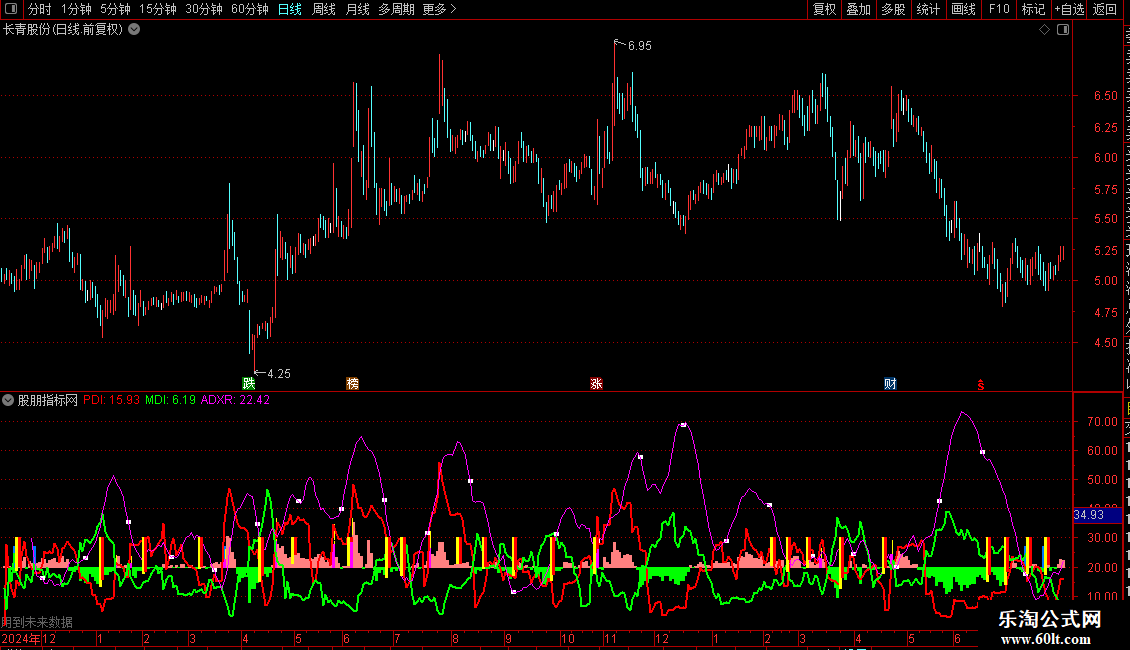Select the 15分钟 period
This screenshot has width=1130, height=650.
pyautogui.click(x=158, y=9)
